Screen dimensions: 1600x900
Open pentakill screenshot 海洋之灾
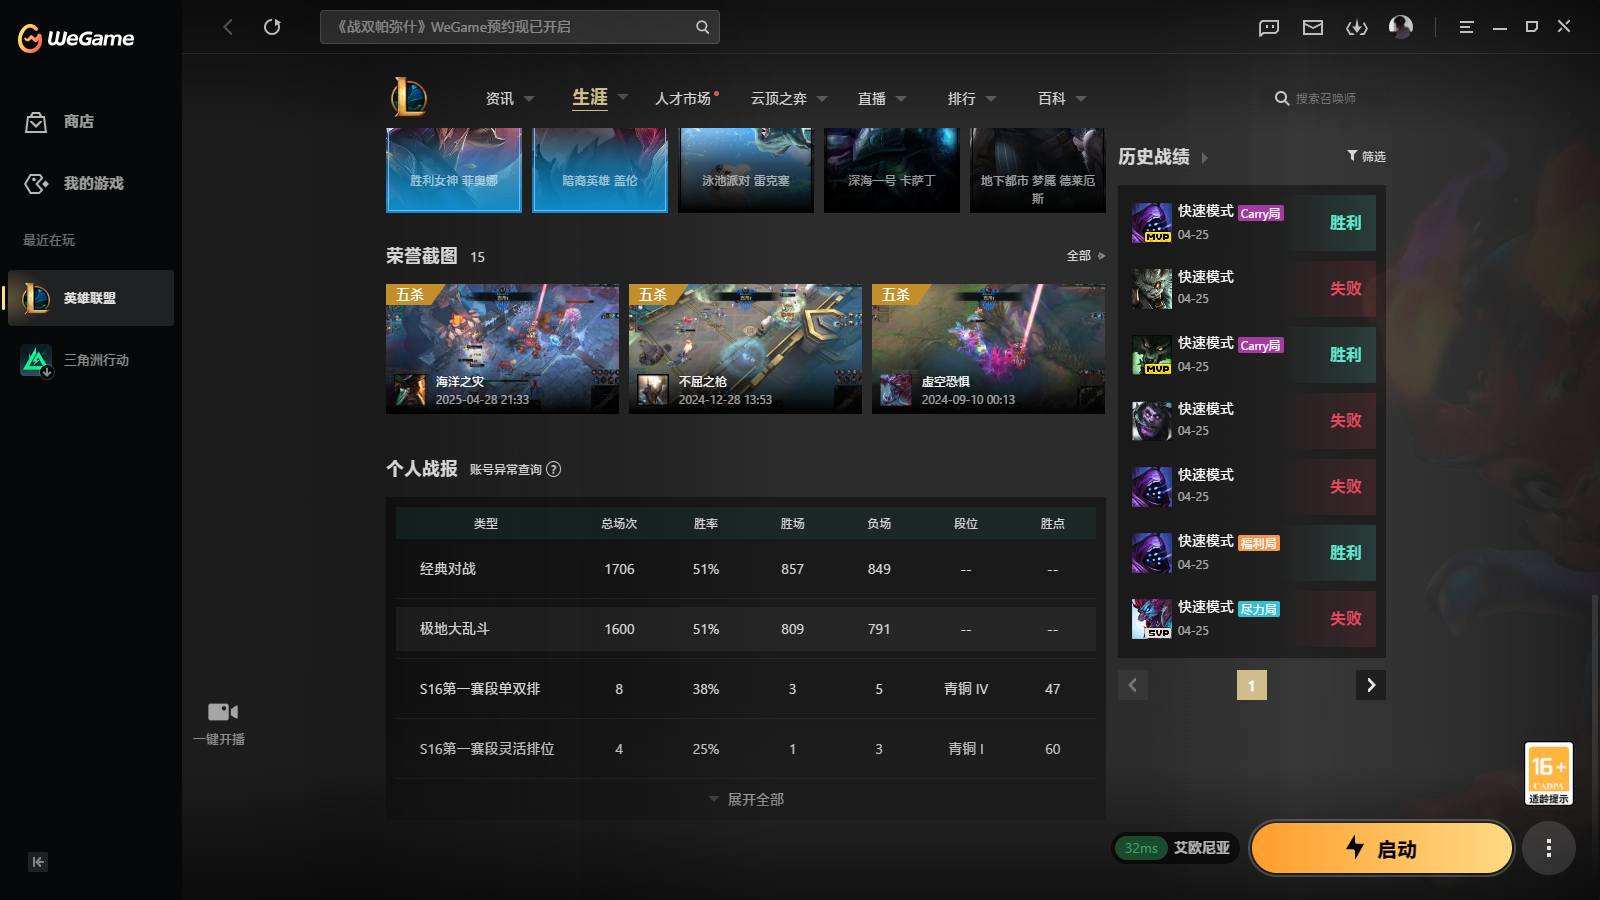502,349
